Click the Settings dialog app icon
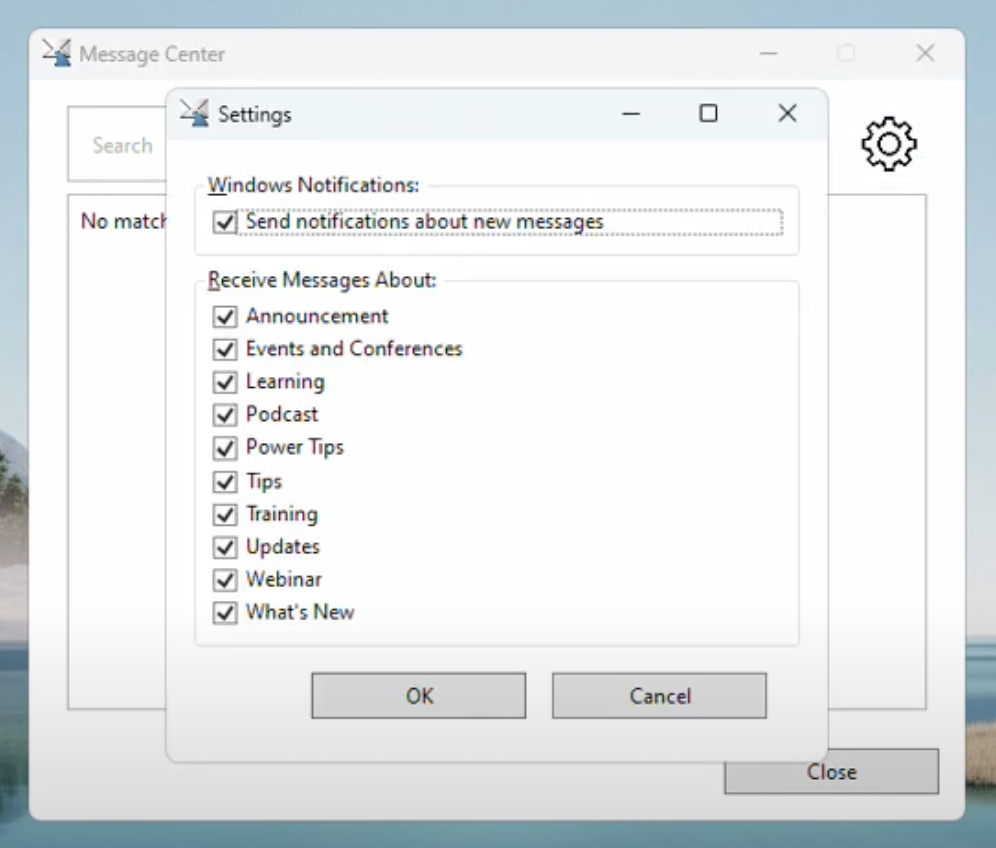The height and width of the screenshot is (848, 996). tap(194, 113)
